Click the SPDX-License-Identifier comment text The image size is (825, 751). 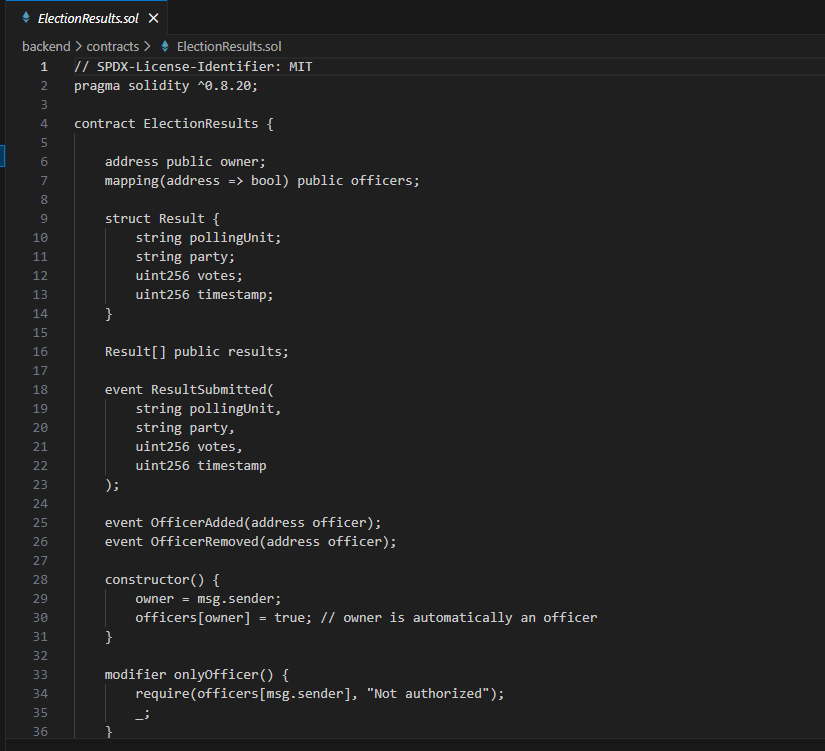point(193,67)
